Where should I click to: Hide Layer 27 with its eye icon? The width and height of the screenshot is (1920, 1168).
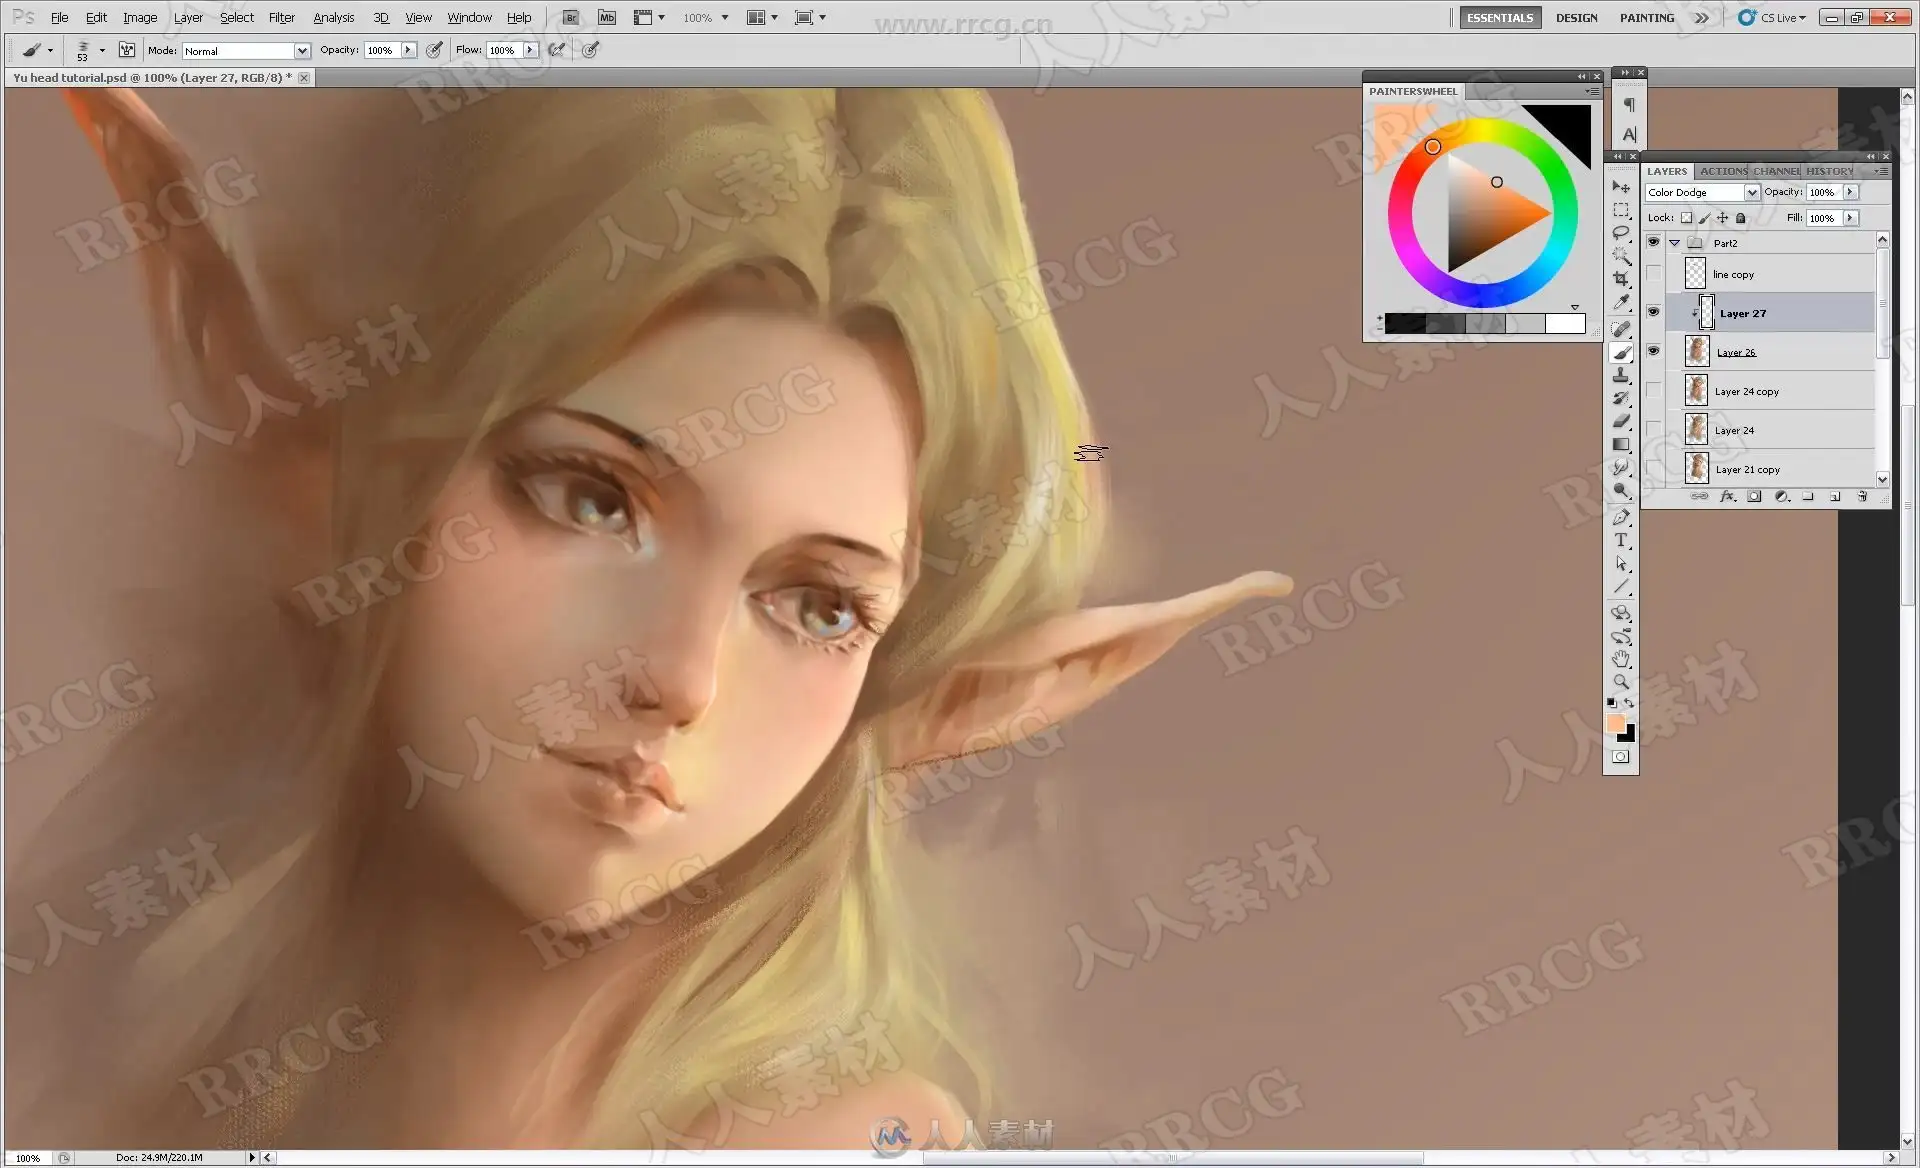point(1653,312)
